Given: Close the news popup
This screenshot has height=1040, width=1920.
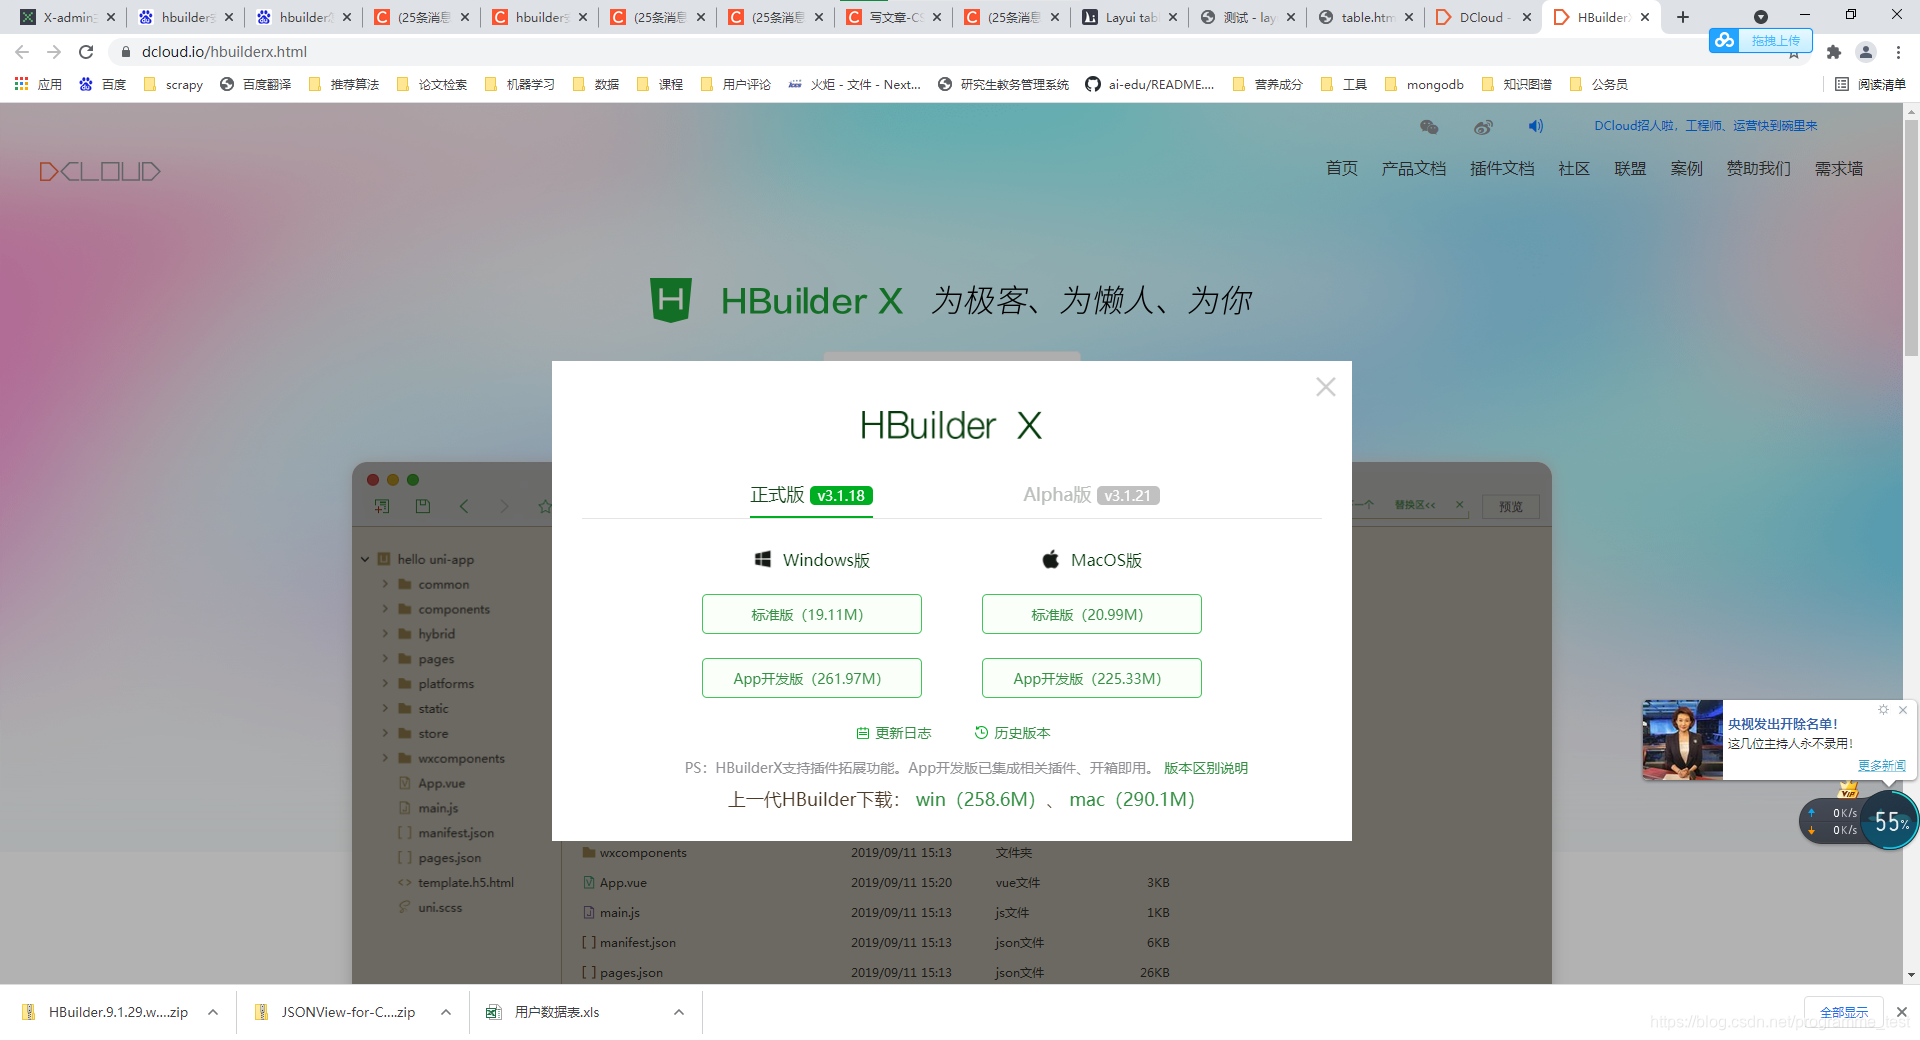Looking at the screenshot, I should coord(1903,710).
